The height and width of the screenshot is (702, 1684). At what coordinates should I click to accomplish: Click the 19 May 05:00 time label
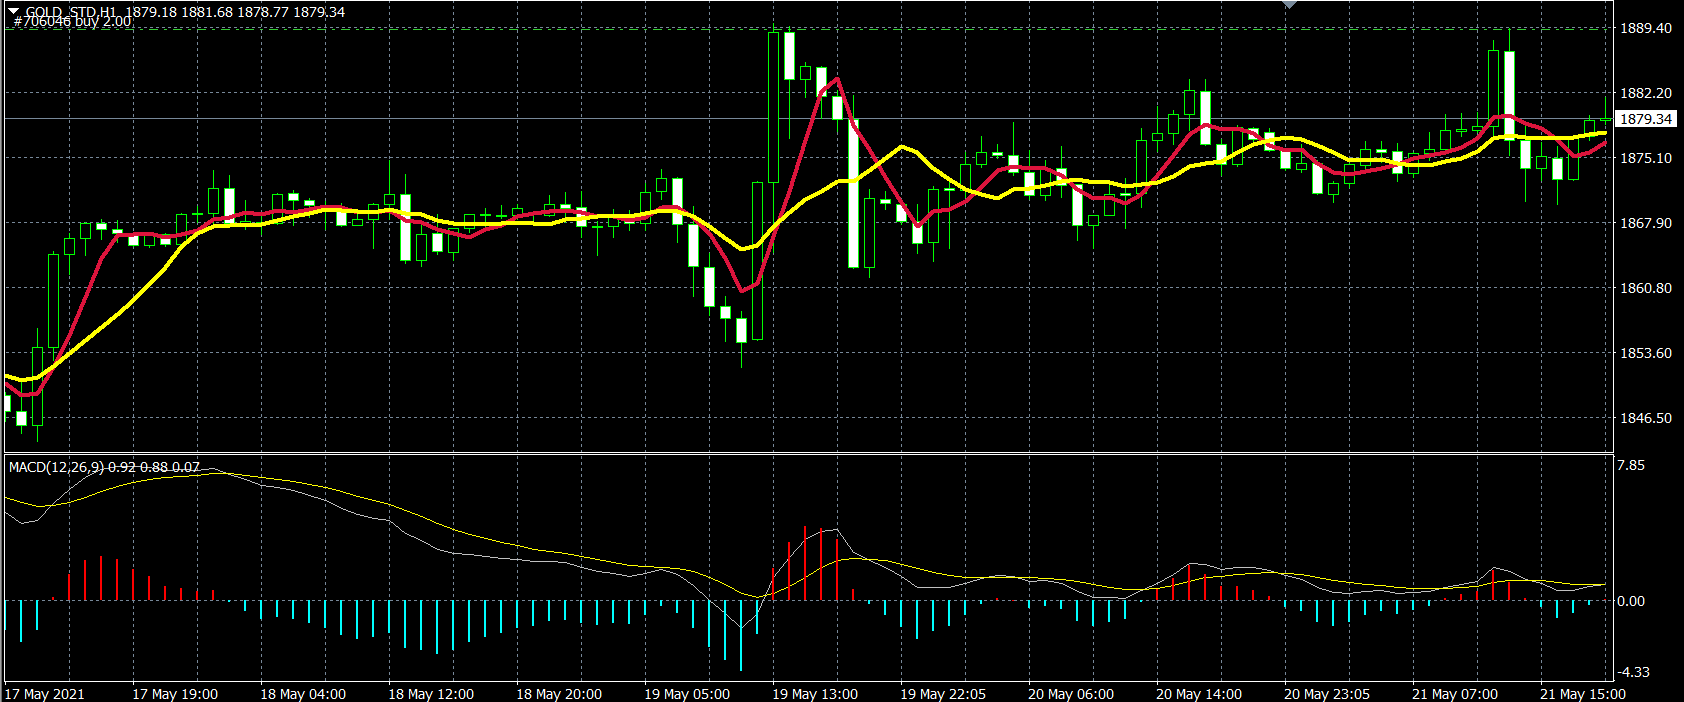687,693
